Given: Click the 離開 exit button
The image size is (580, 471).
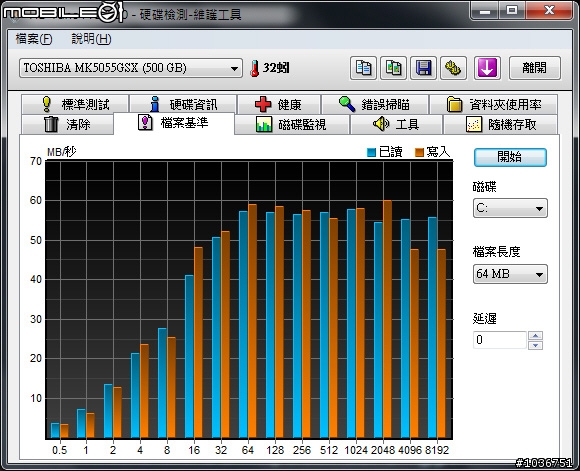Looking at the screenshot, I should pos(535,68).
